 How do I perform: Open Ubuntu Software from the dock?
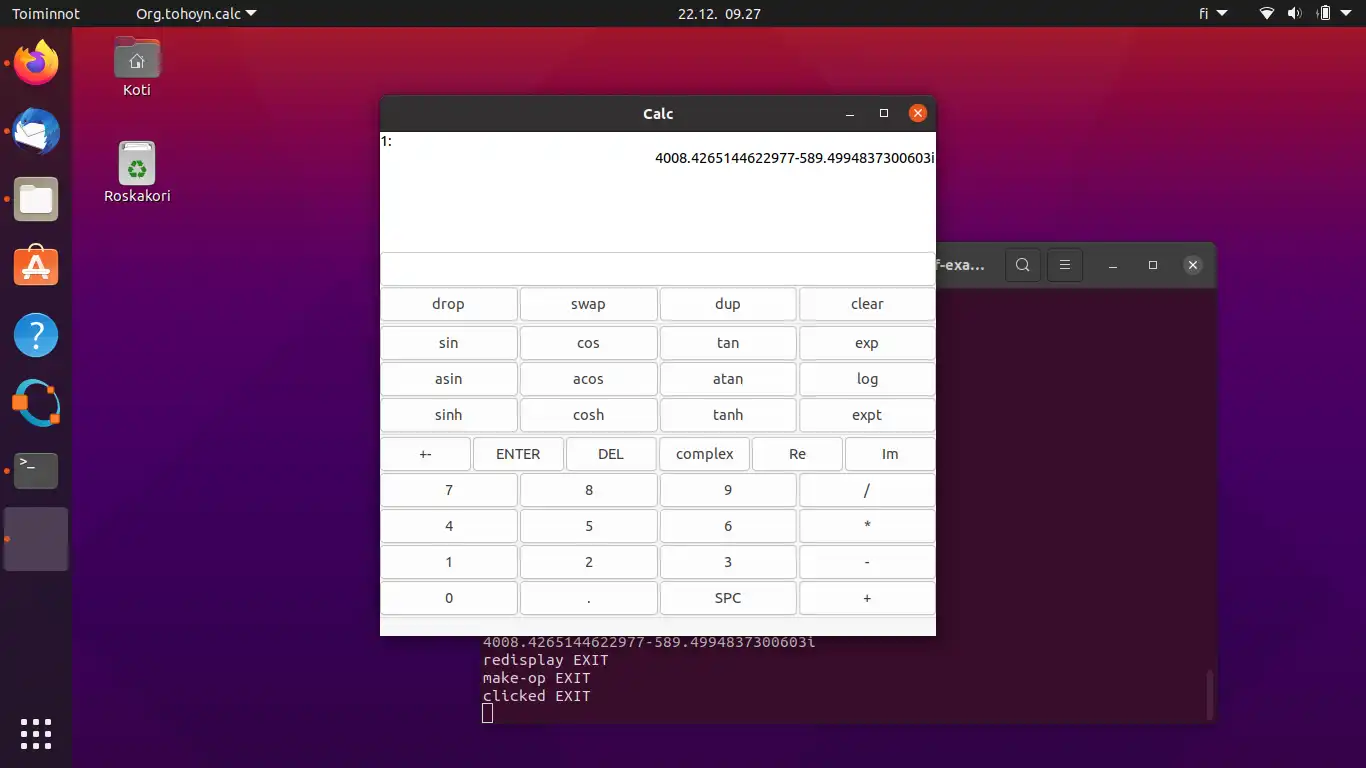click(x=36, y=267)
